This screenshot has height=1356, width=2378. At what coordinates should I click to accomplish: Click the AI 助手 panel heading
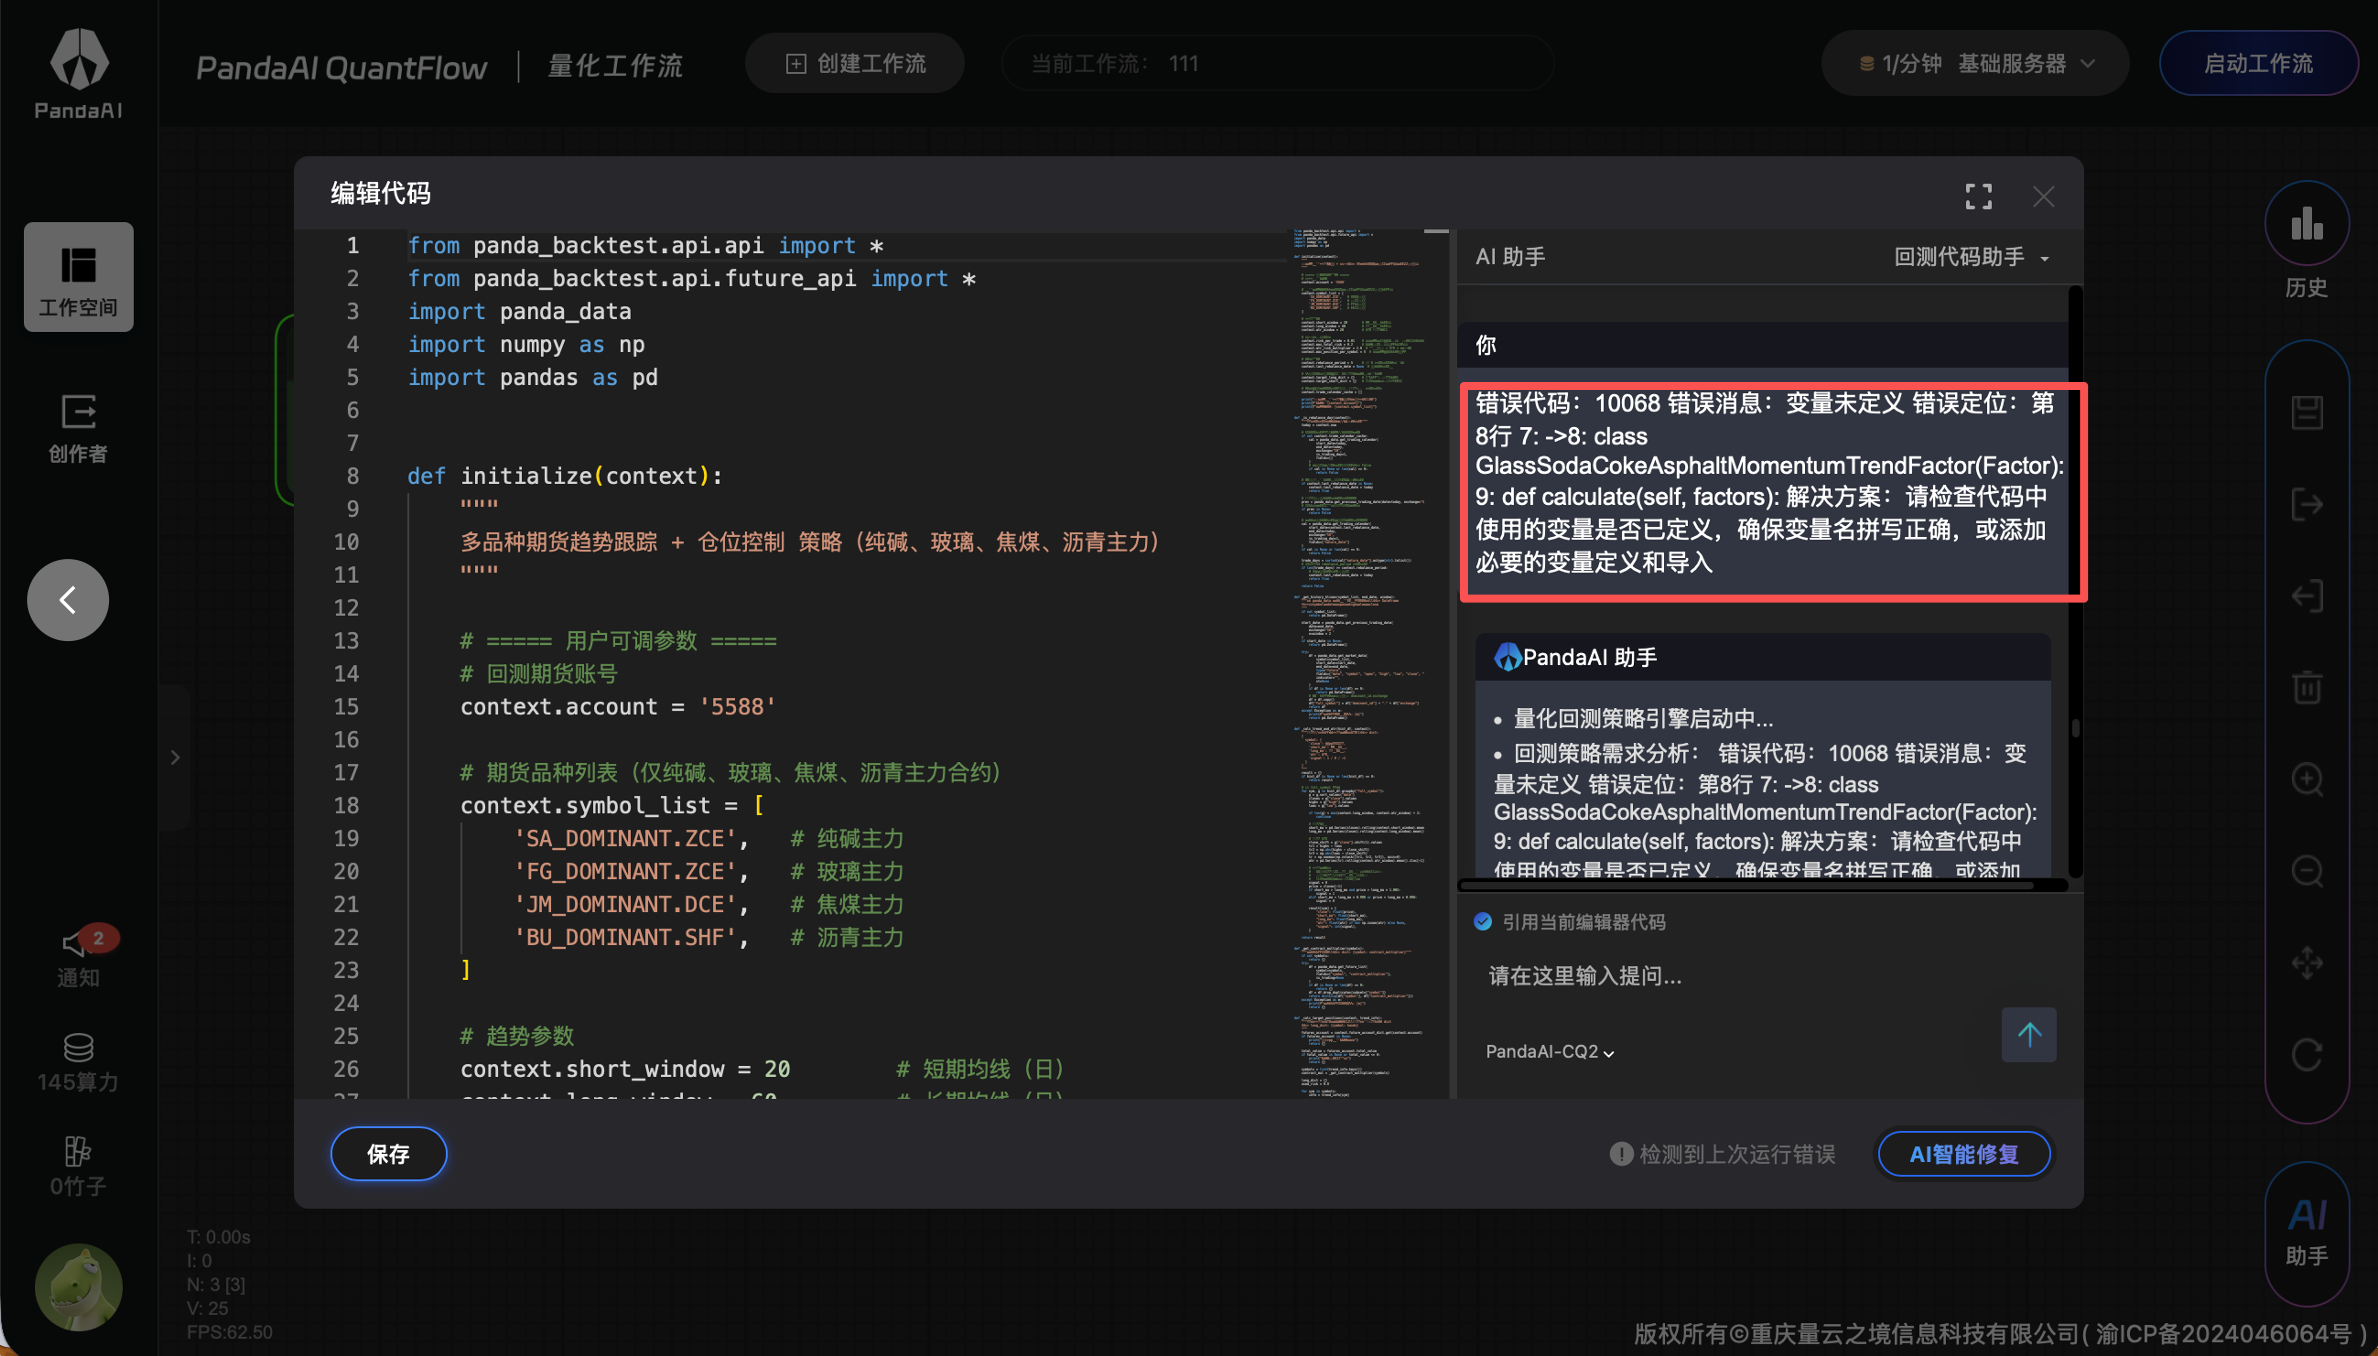click(x=1510, y=257)
